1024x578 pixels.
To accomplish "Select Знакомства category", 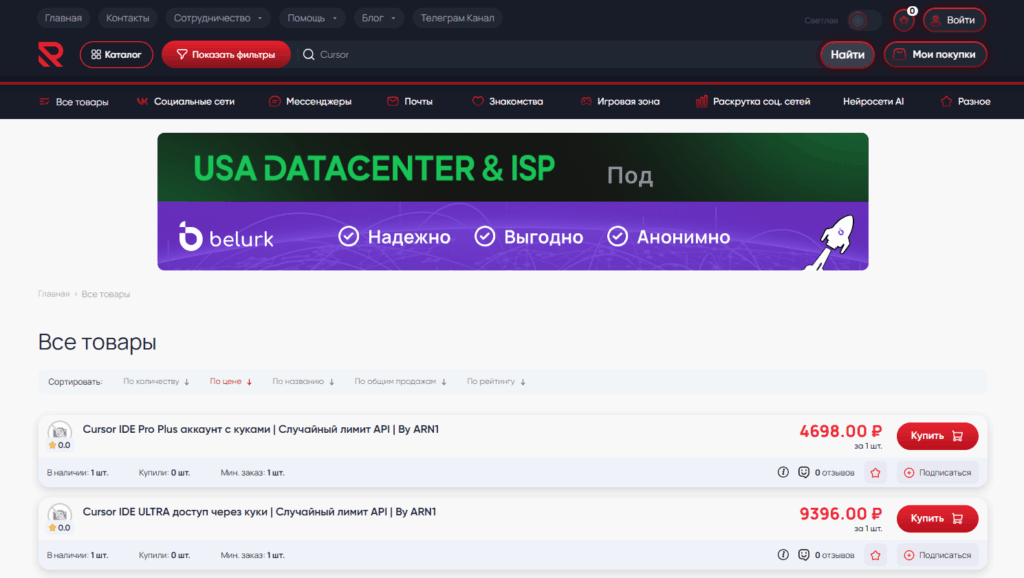I will pyautogui.click(x=507, y=102).
